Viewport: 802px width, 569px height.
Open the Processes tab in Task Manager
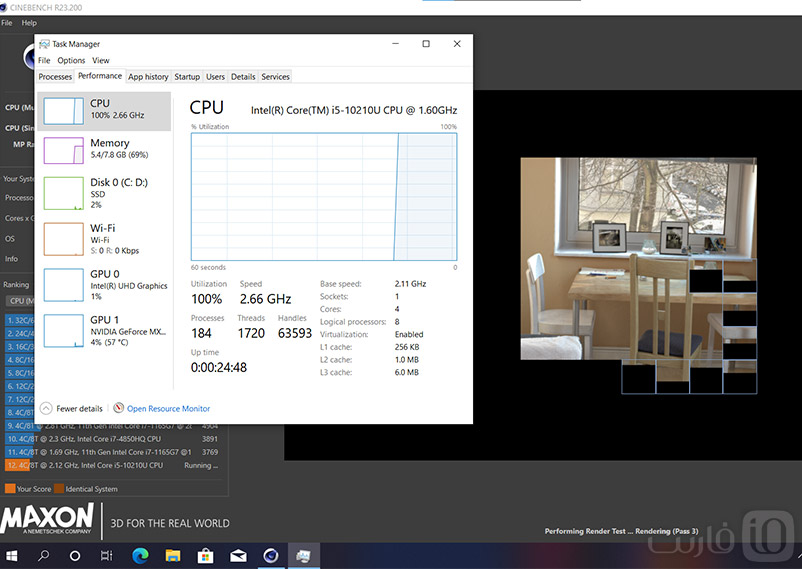55,77
